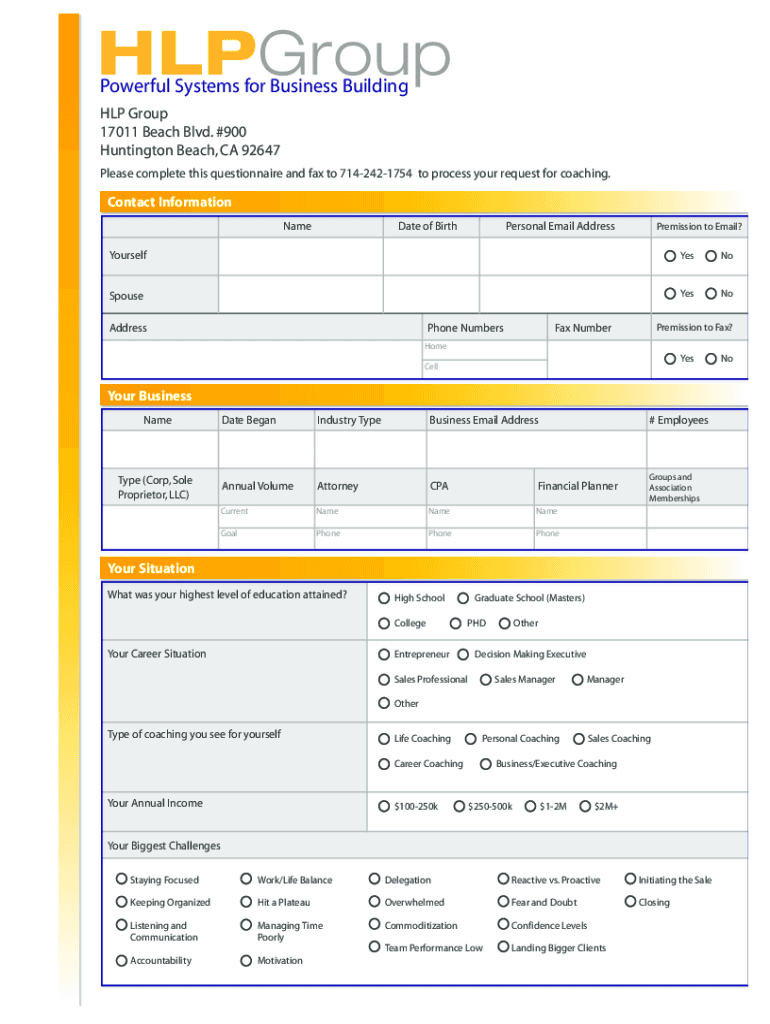Pick Sales Manager career option

pos(484,679)
